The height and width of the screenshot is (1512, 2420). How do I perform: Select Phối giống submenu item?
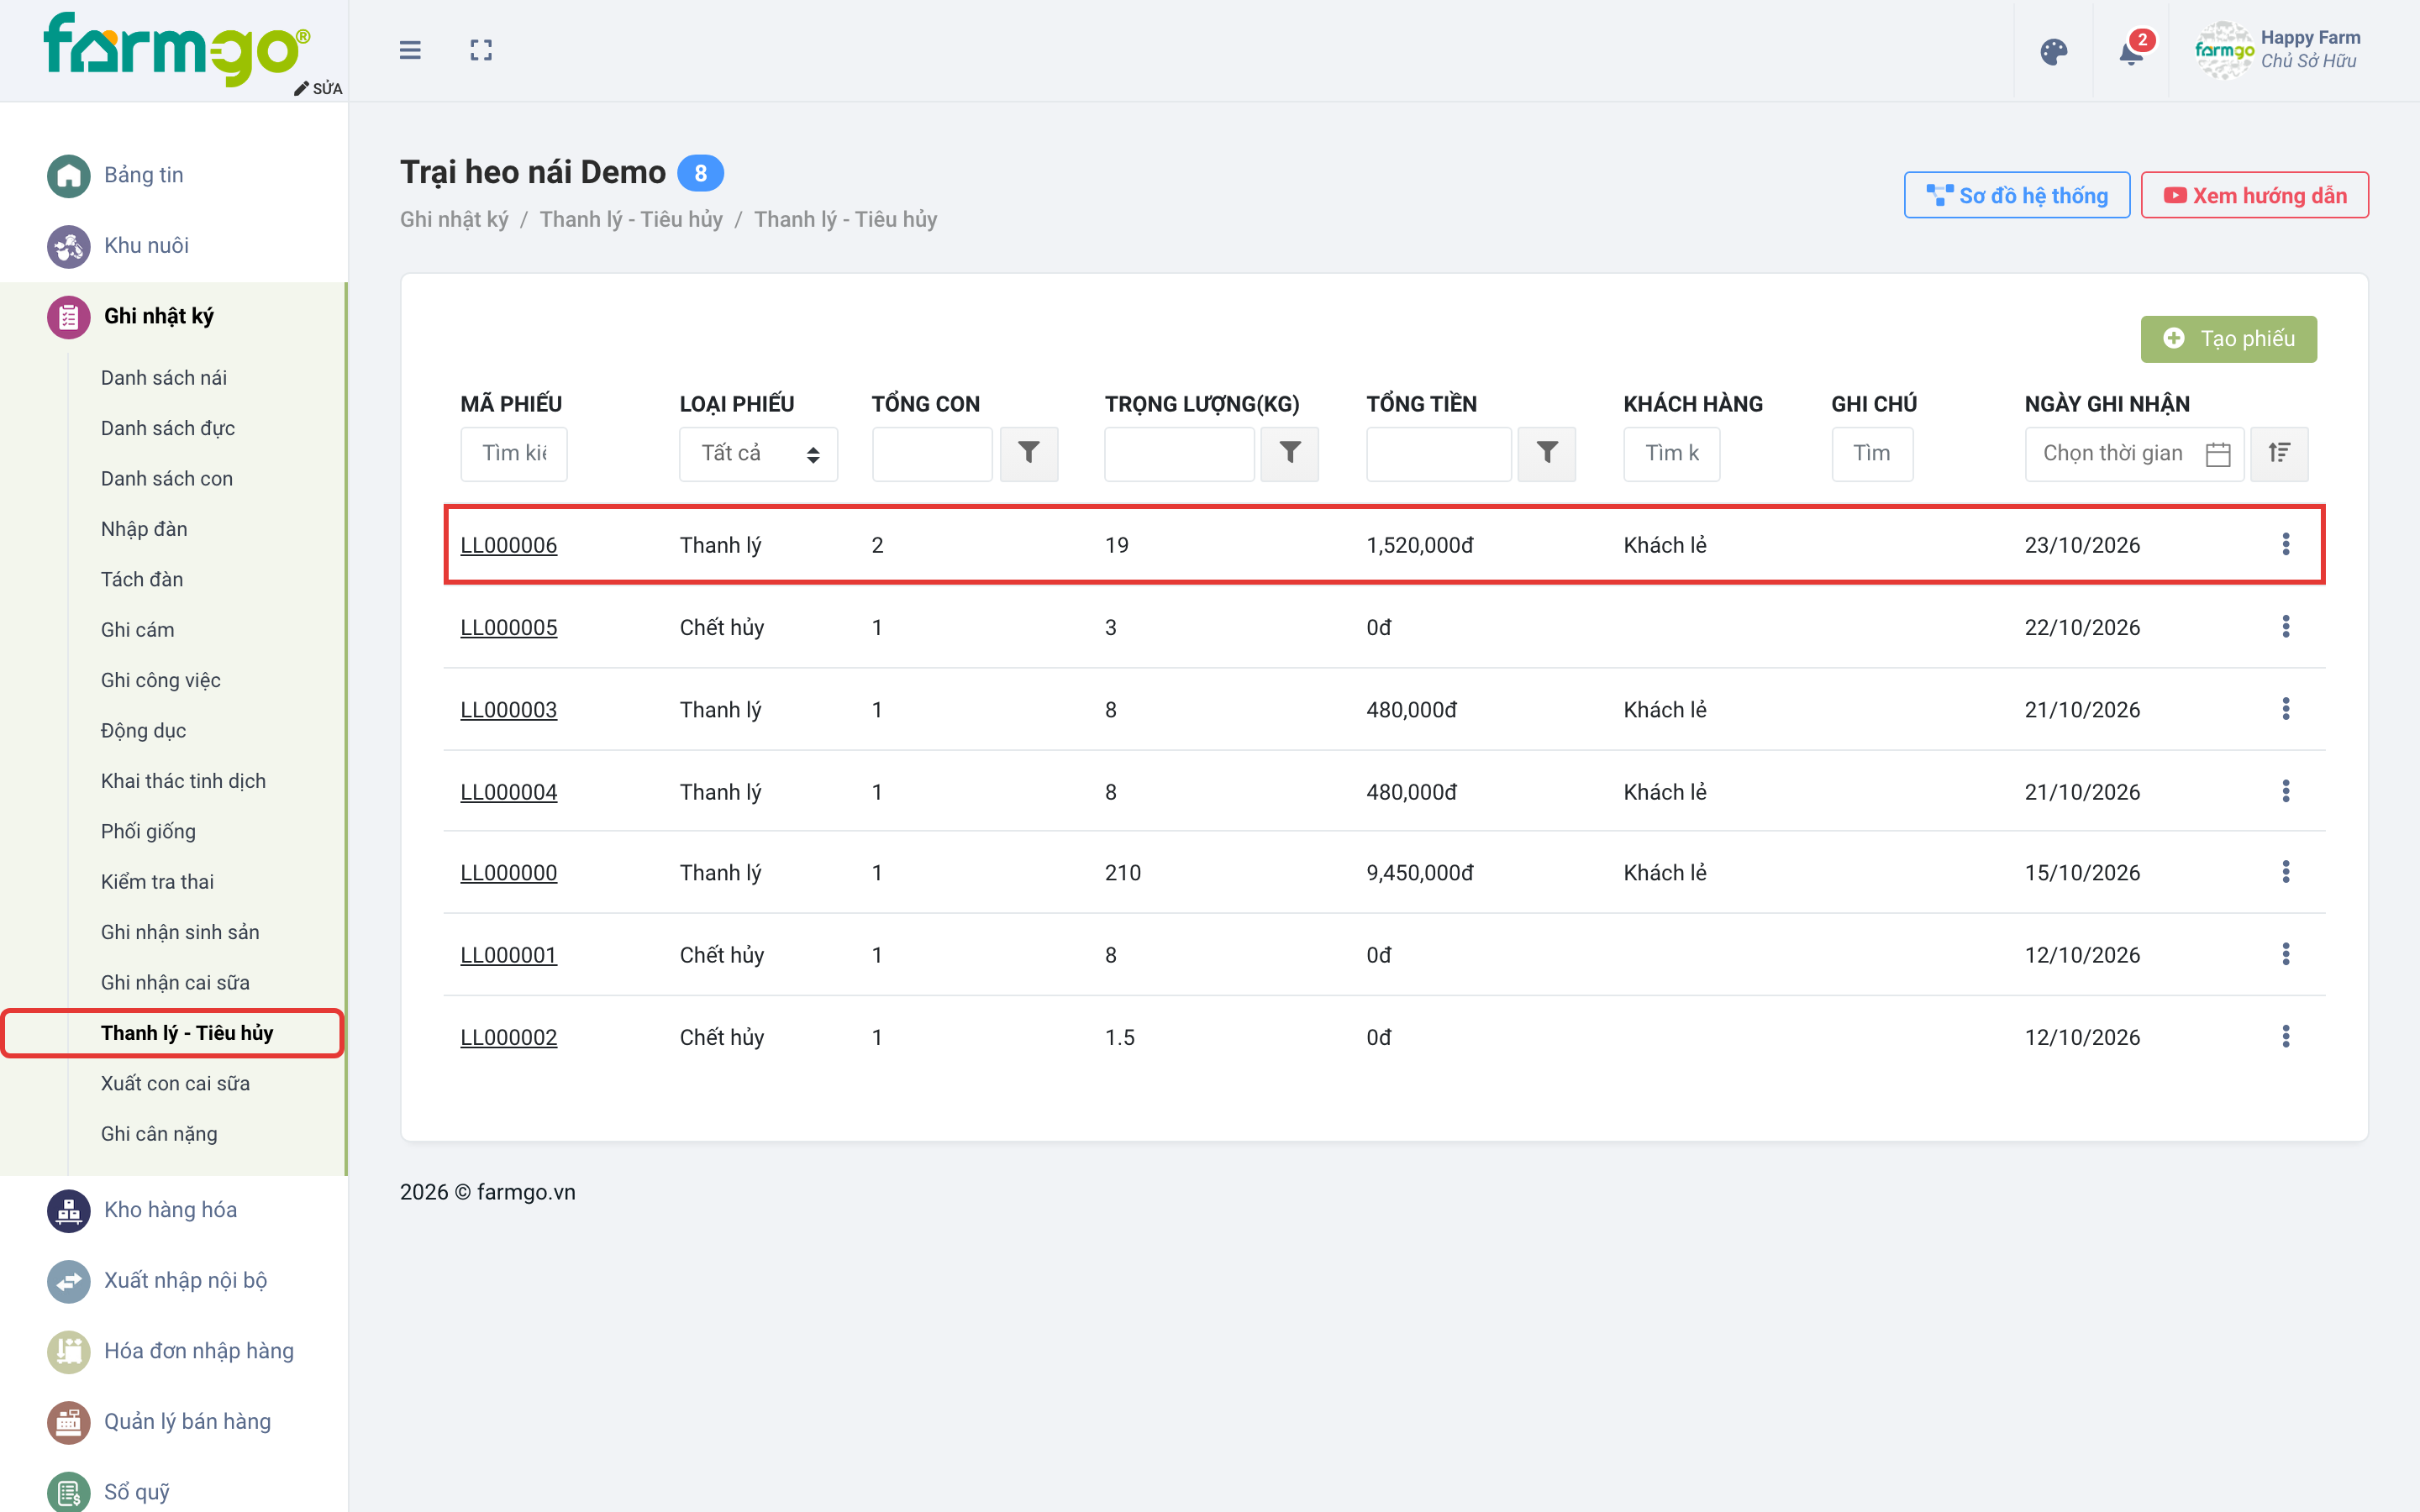(x=148, y=832)
